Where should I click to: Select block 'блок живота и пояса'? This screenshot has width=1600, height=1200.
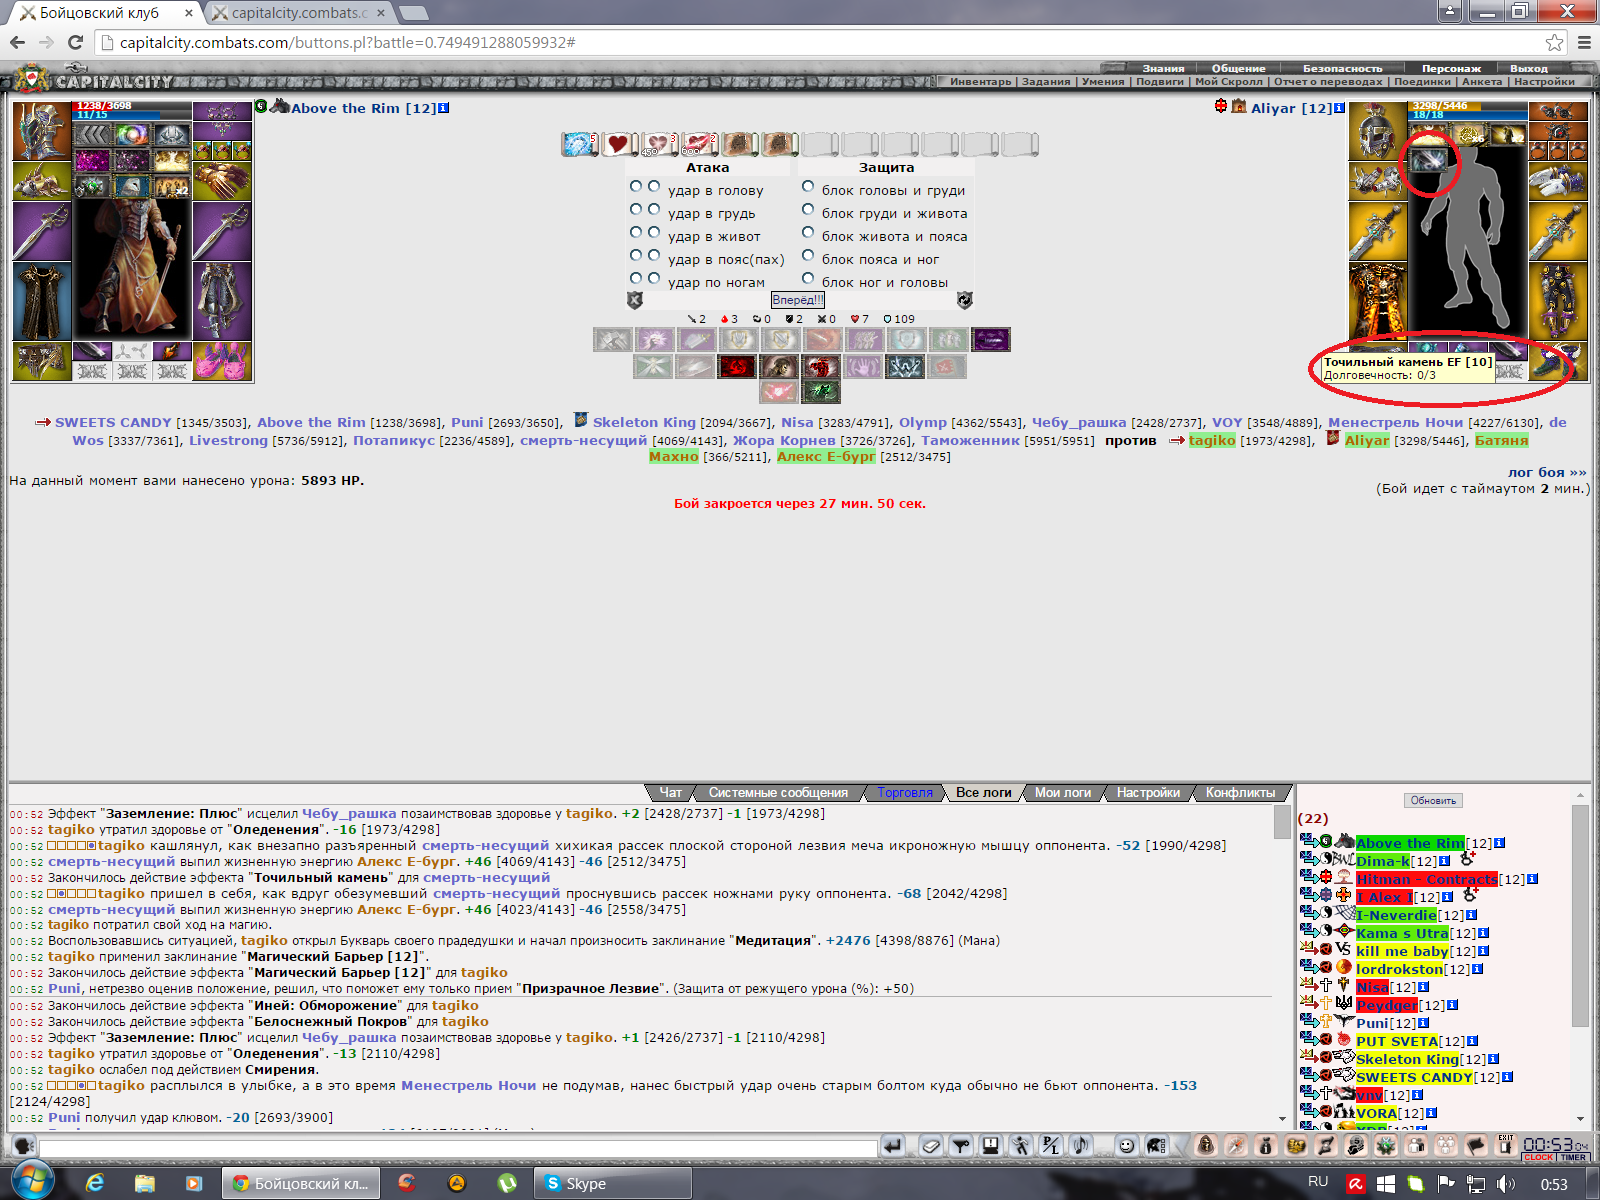pyautogui.click(x=808, y=232)
